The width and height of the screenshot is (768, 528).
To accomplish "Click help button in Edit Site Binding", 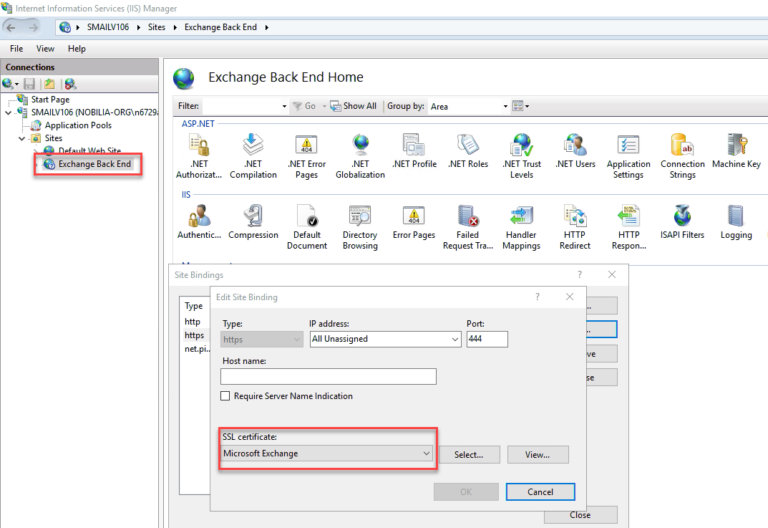I will 538,297.
